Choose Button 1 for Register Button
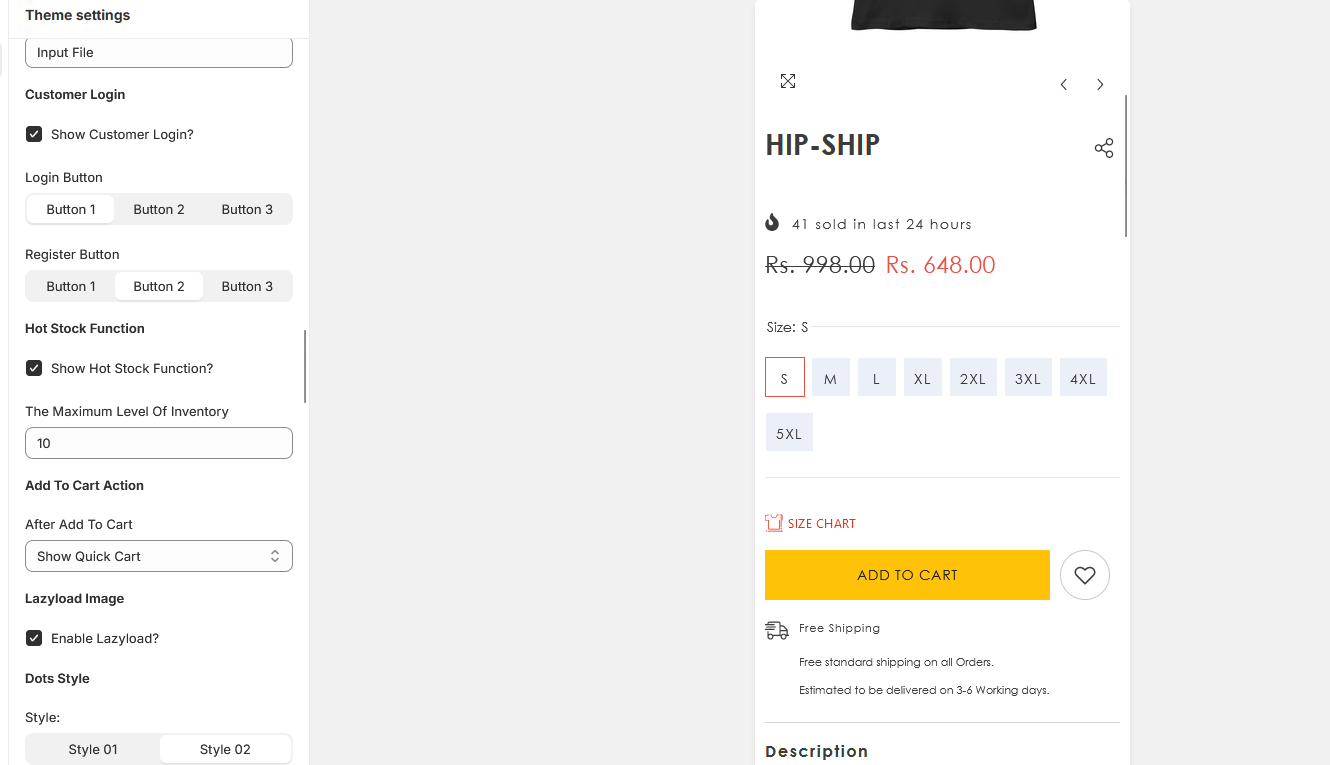Screen dimensions: 1330x765 [x=71, y=286]
